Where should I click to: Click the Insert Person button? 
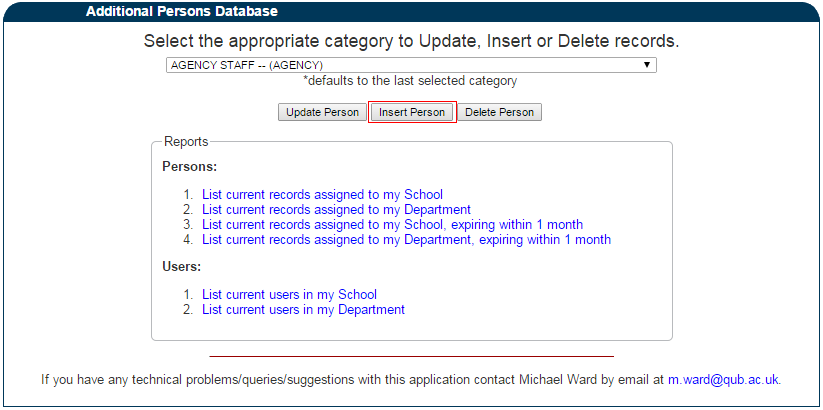[x=412, y=112]
